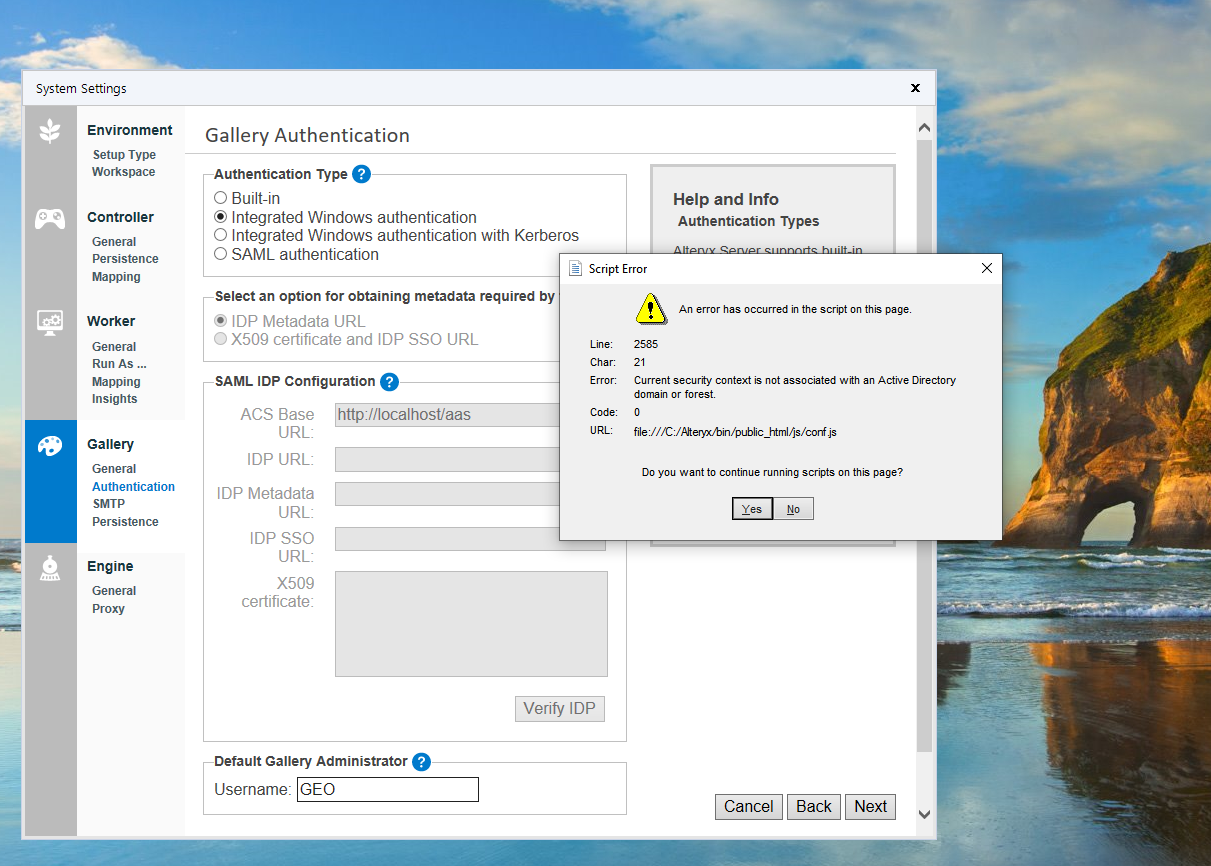This screenshot has height=866, width=1211.
Task: Click Yes to continue running scripts
Action: (751, 508)
